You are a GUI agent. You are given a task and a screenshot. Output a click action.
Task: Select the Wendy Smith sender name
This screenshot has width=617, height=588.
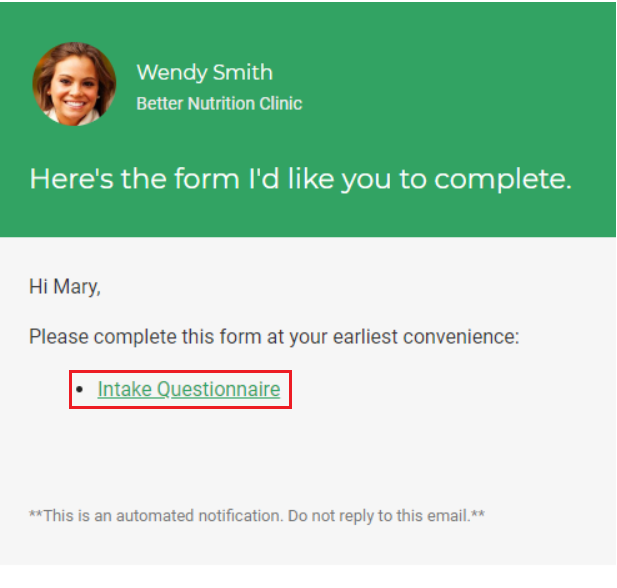point(205,72)
